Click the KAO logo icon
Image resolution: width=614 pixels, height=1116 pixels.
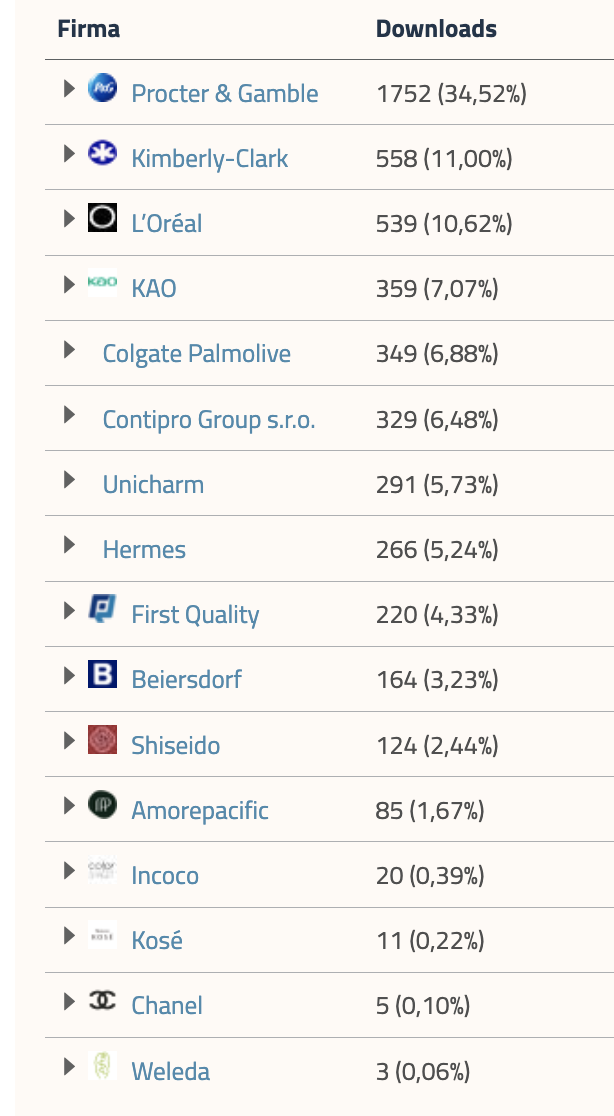pos(102,284)
